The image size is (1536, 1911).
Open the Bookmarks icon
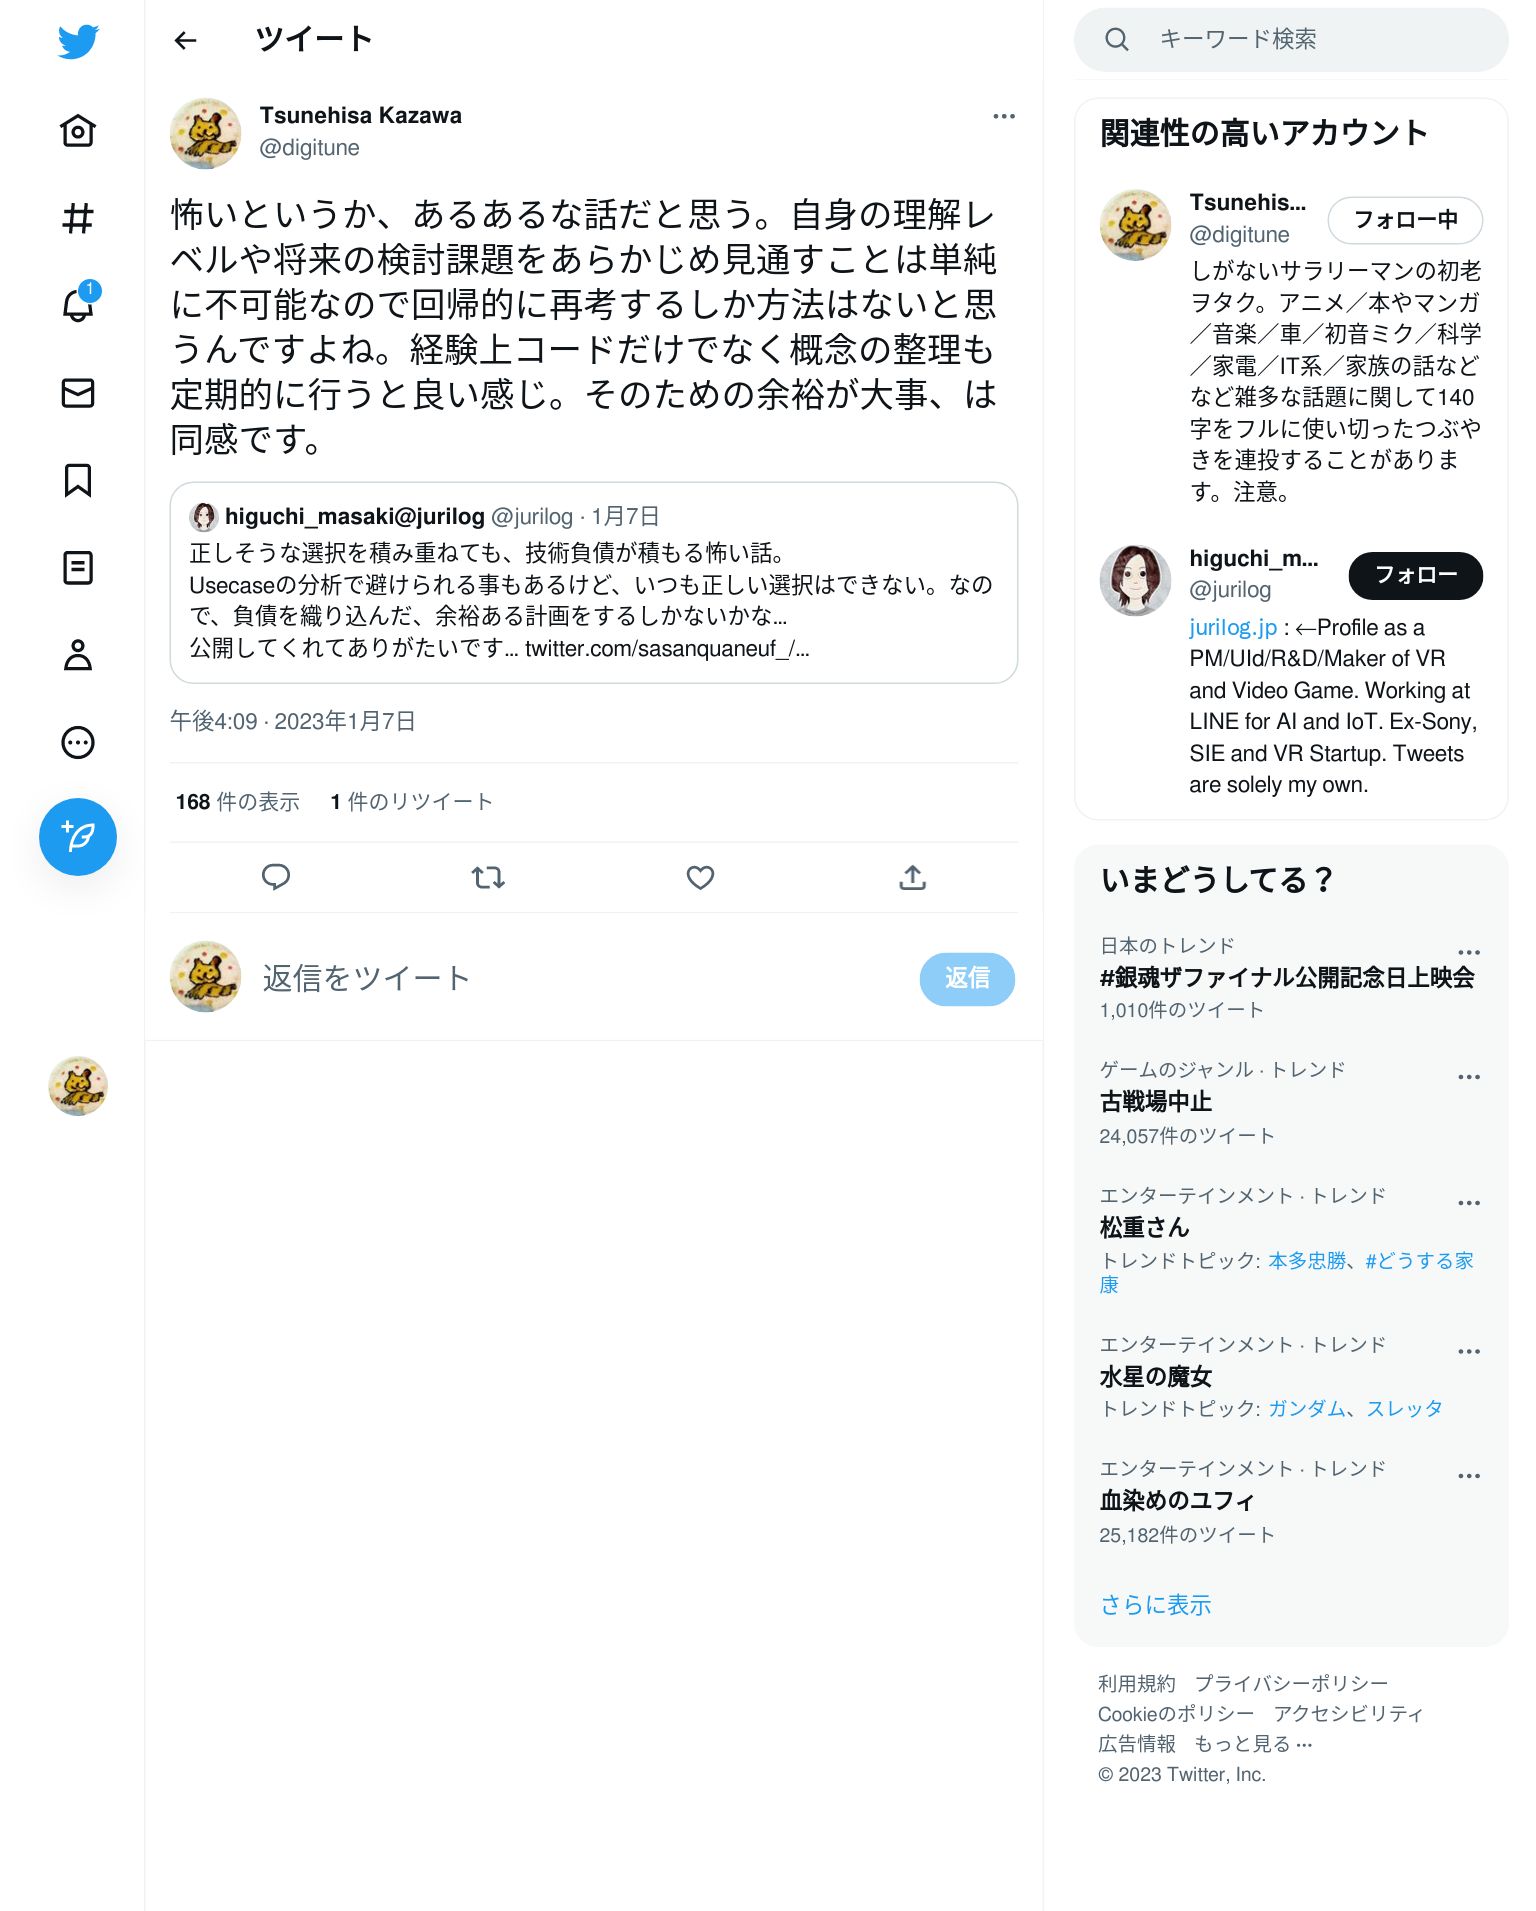(78, 480)
